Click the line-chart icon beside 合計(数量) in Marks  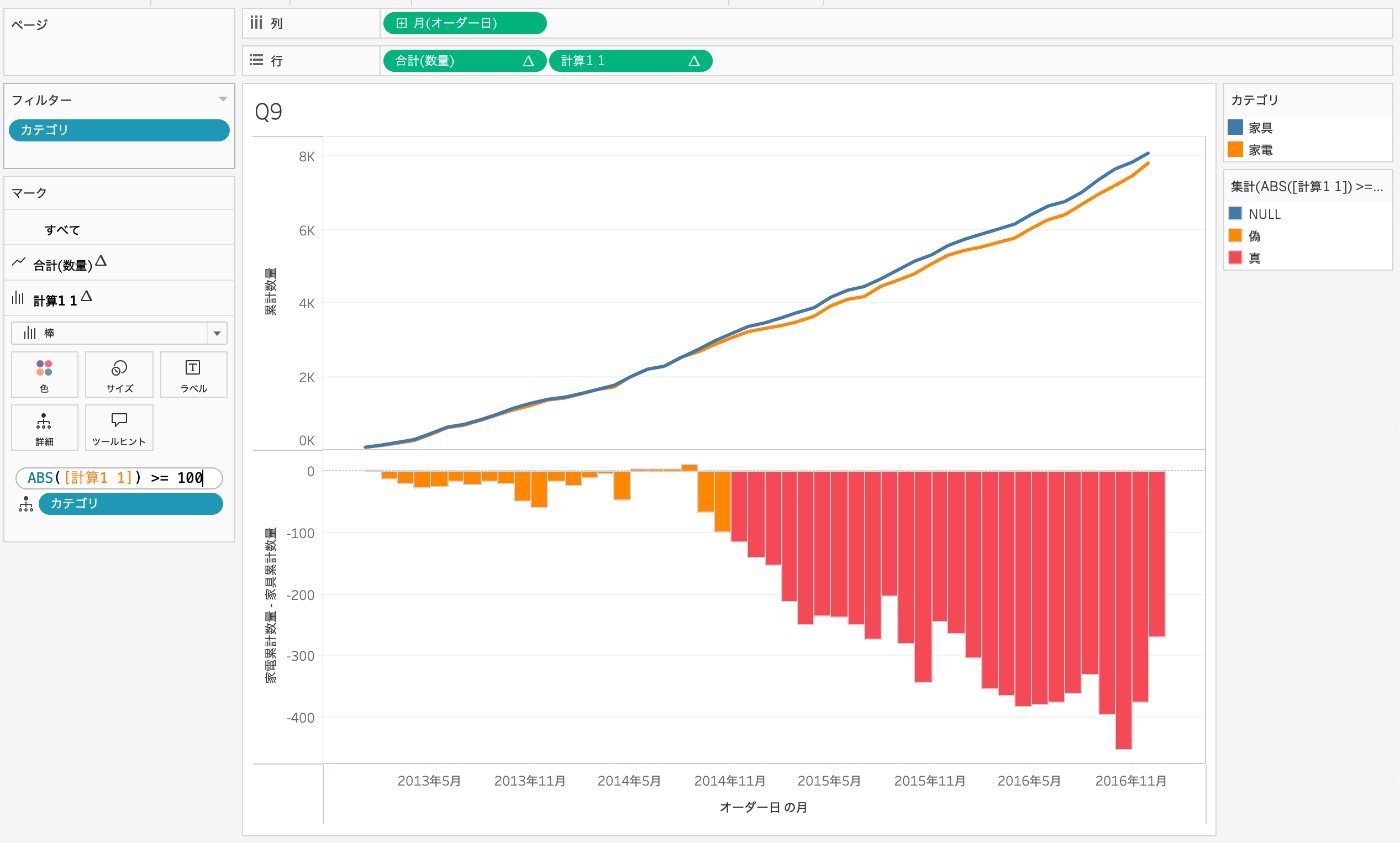pos(18,263)
